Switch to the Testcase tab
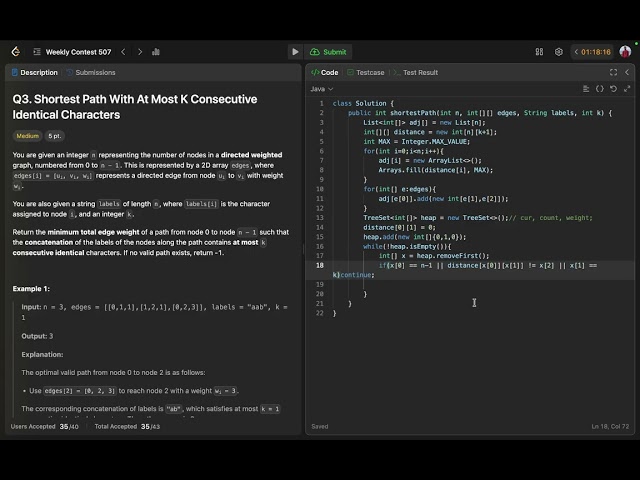Screen dimensions: 640x480 (366, 72)
